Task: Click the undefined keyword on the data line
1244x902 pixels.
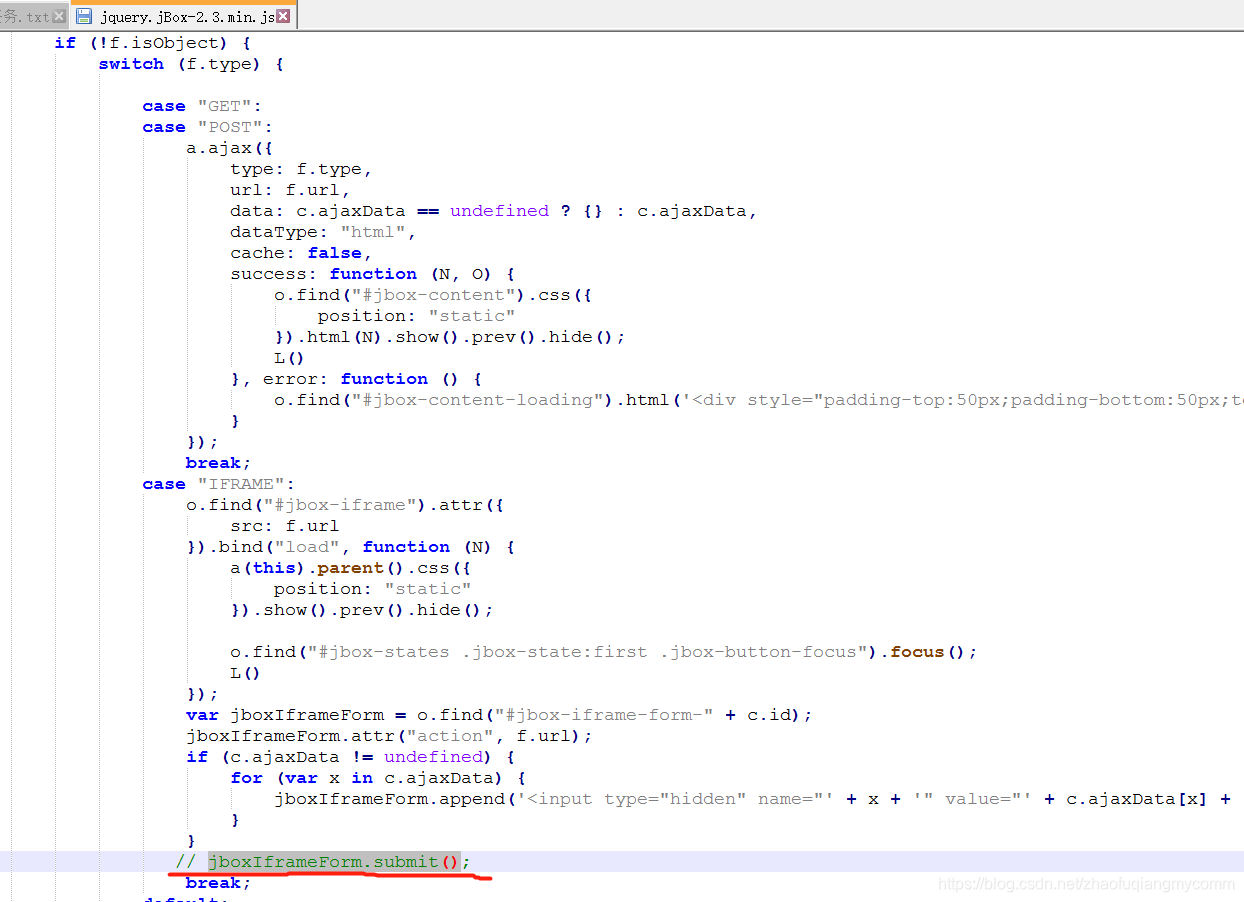Action: click(499, 210)
